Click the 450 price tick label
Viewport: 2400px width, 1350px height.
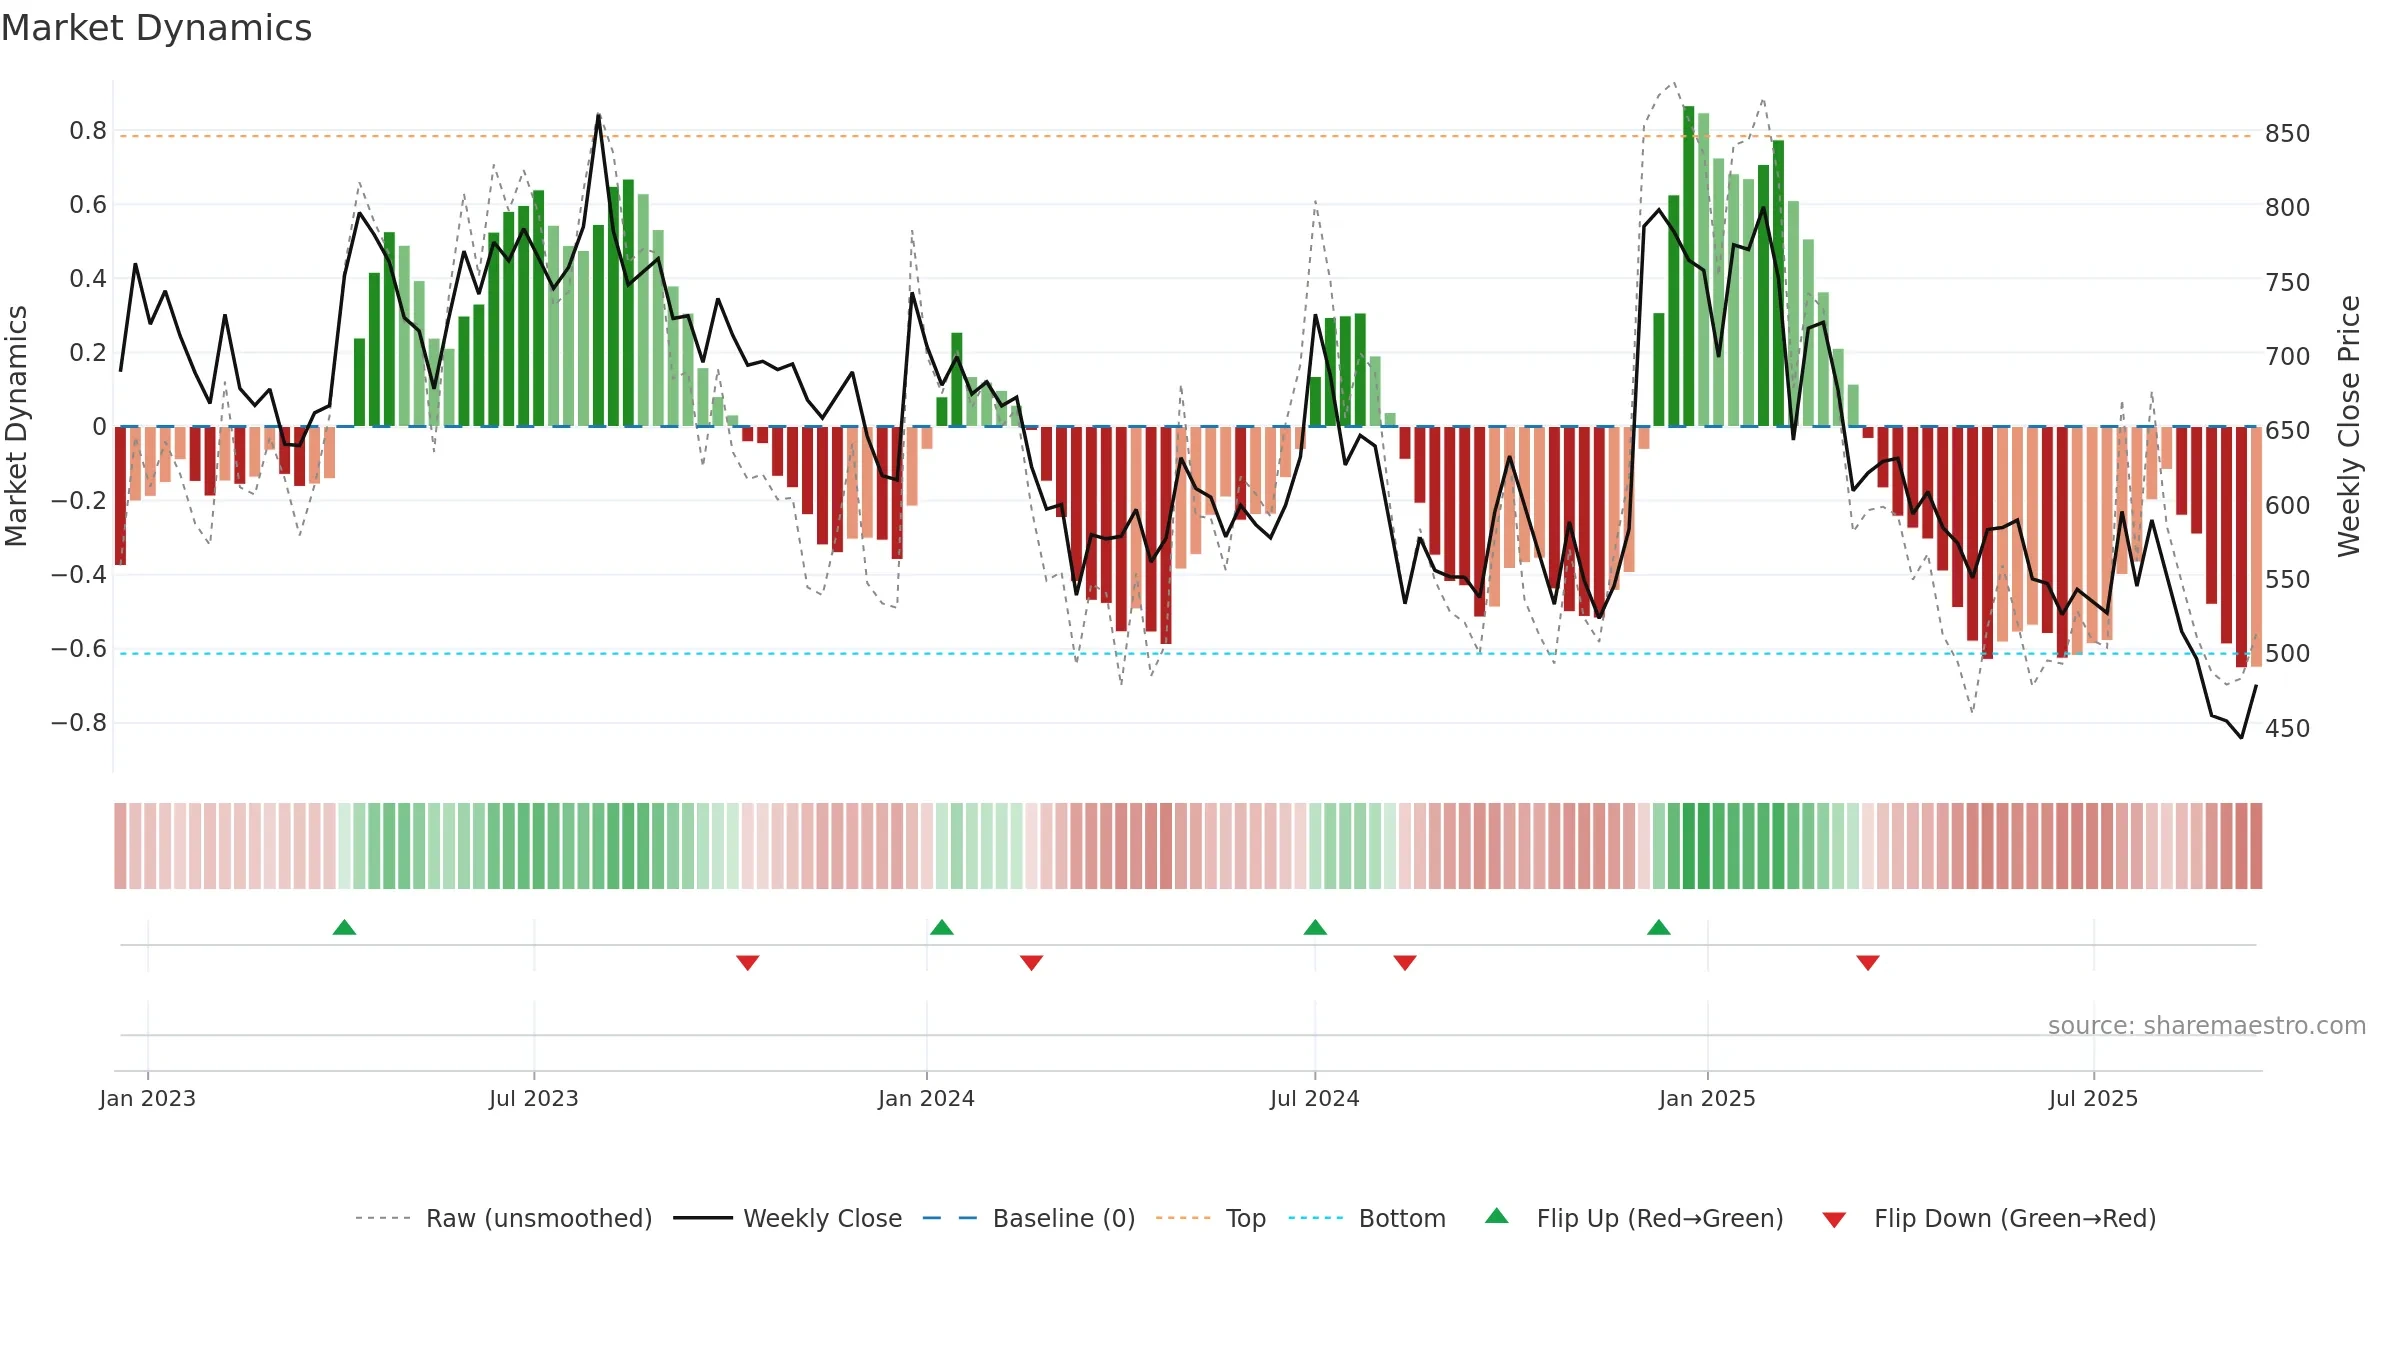2288,728
